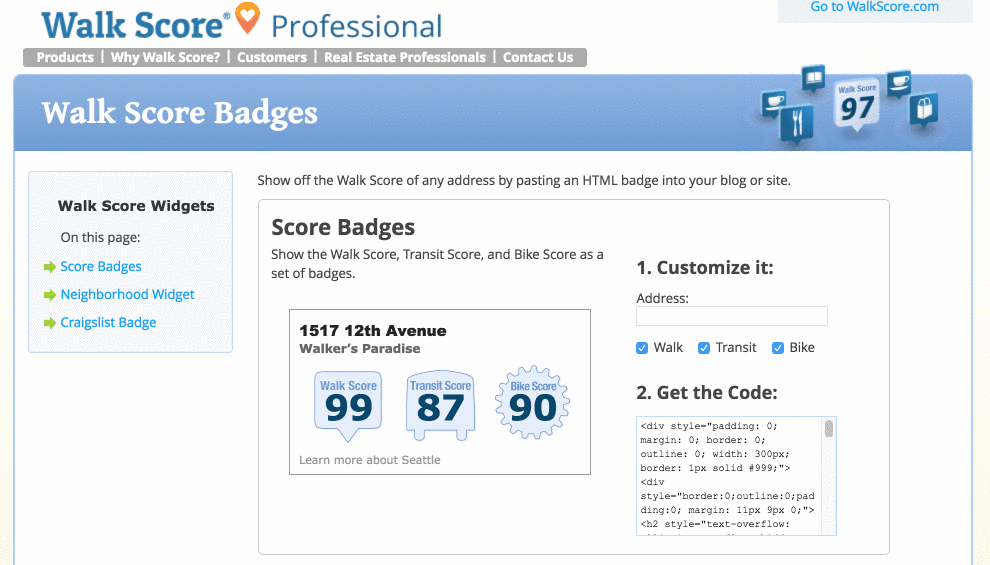The image size is (990, 565).
Task: Click the Walk Score 97 banner badge
Action: tap(857, 105)
